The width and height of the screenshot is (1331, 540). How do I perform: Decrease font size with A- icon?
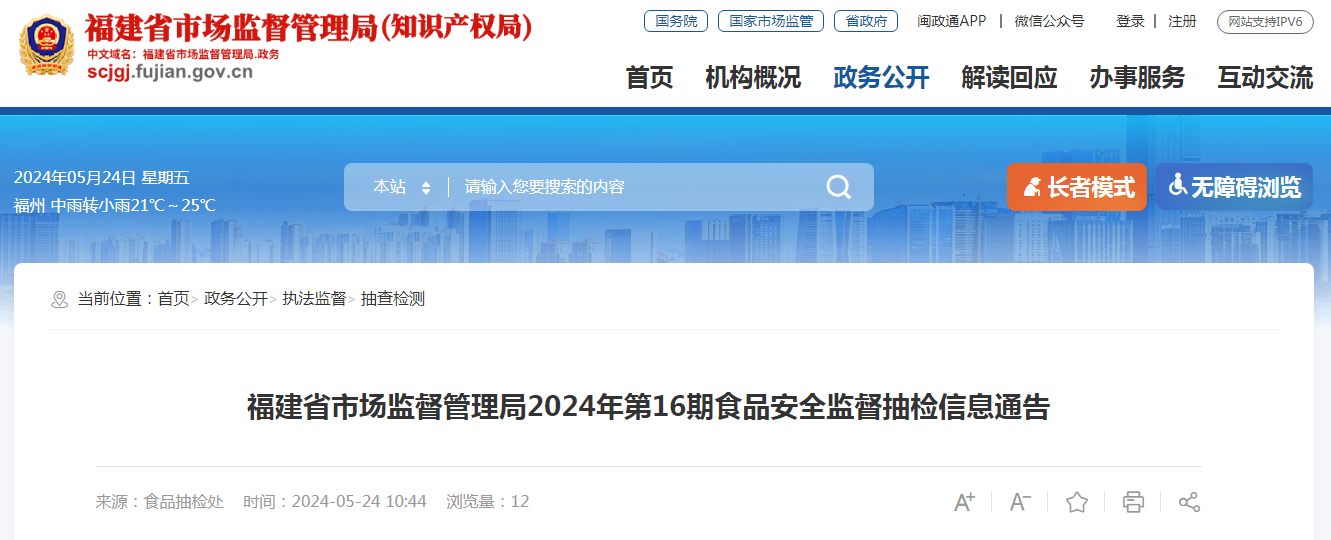[x=1020, y=502]
